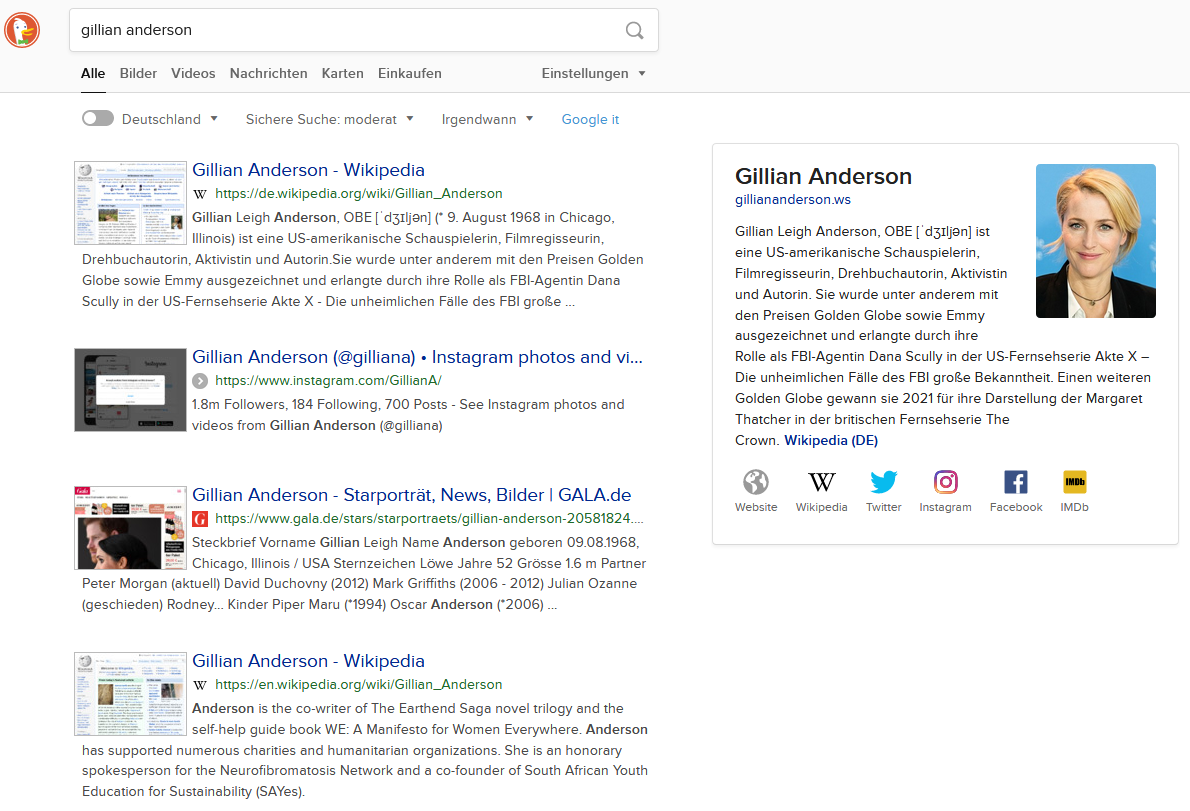Switch to the Nachrichten tab
The image size is (1190, 811).
(268, 74)
